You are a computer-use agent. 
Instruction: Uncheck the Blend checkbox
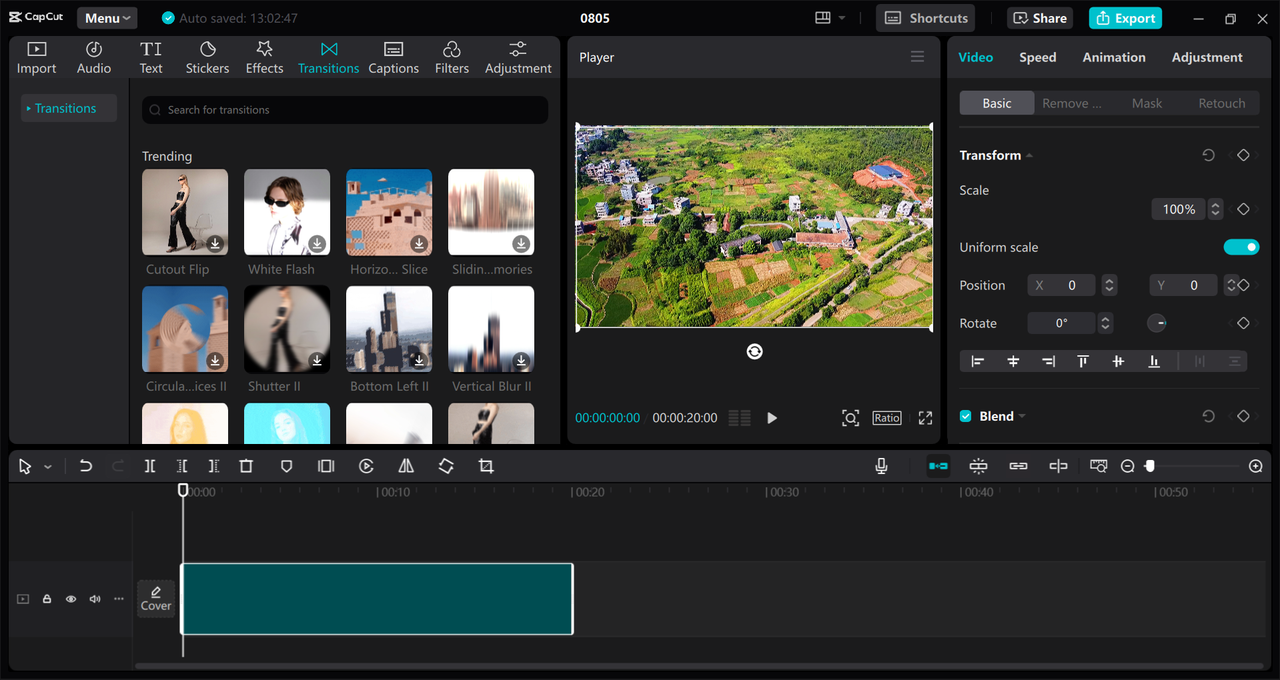click(966, 416)
